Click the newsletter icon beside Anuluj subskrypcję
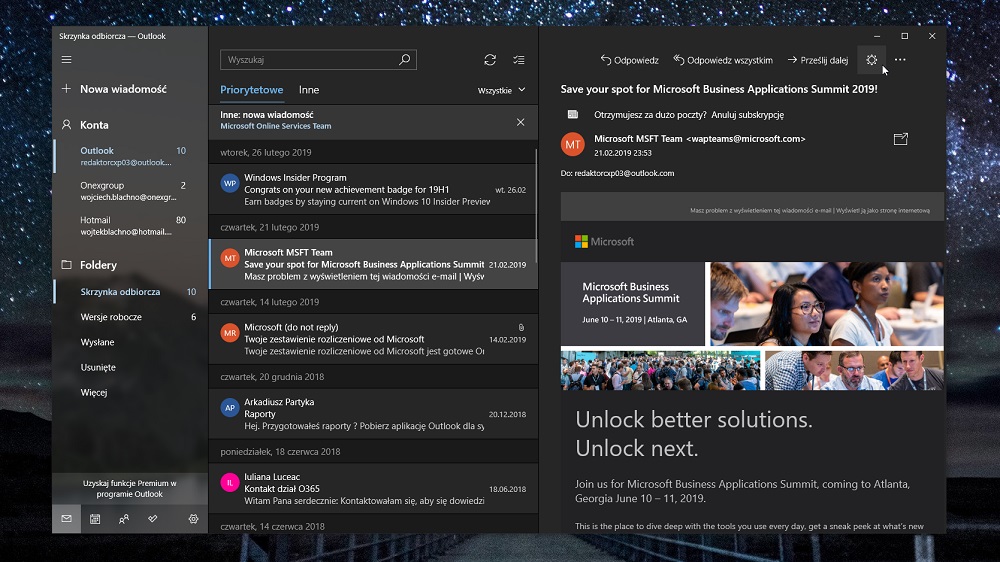 tap(573, 114)
